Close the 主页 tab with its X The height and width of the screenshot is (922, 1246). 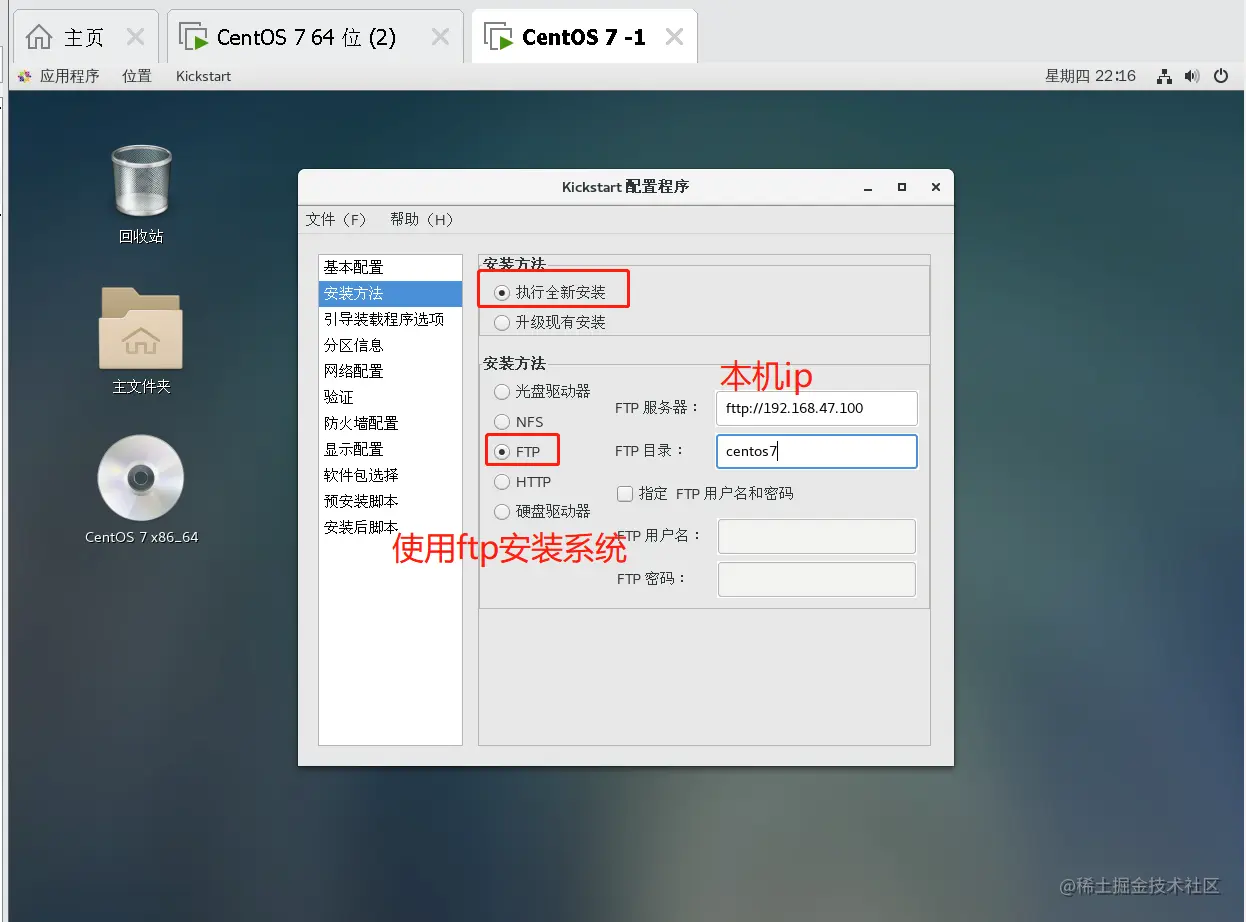point(135,37)
